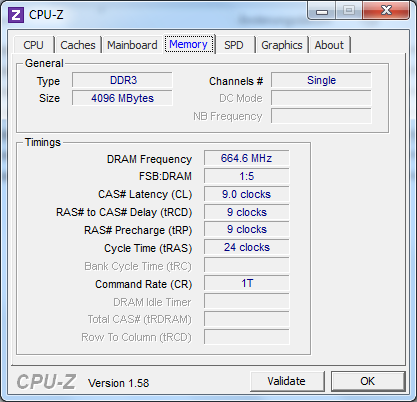
Task: Open the Caches tab
Action: (78, 45)
